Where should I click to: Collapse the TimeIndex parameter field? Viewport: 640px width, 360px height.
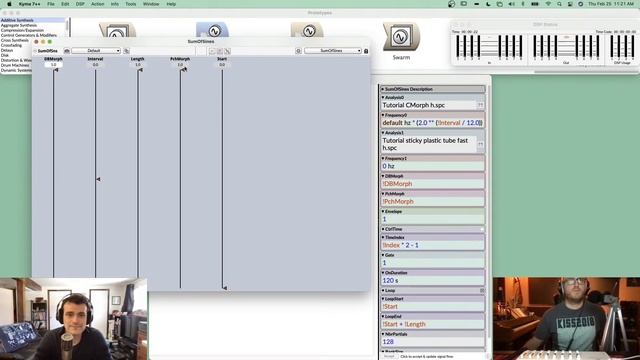tap(383, 237)
